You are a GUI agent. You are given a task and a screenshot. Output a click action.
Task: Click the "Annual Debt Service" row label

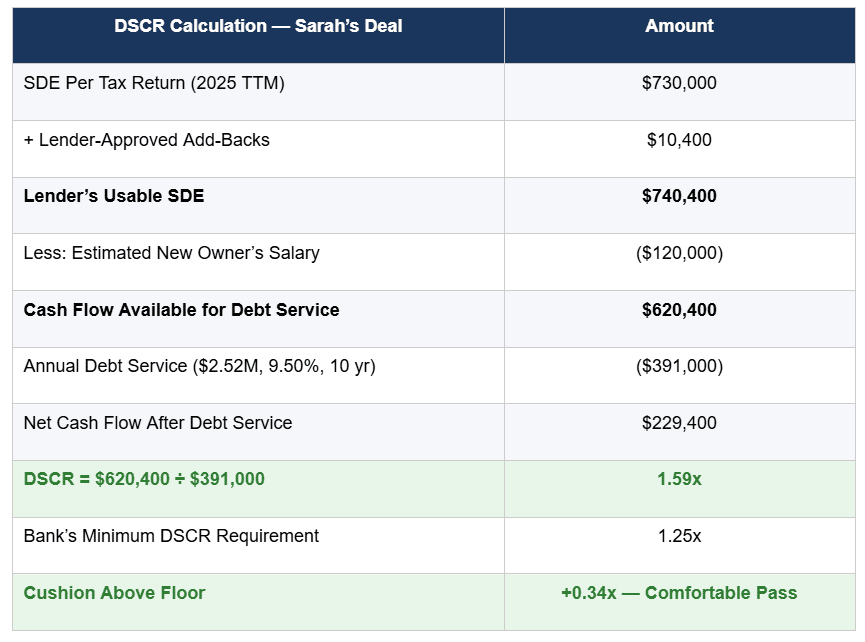coord(200,366)
